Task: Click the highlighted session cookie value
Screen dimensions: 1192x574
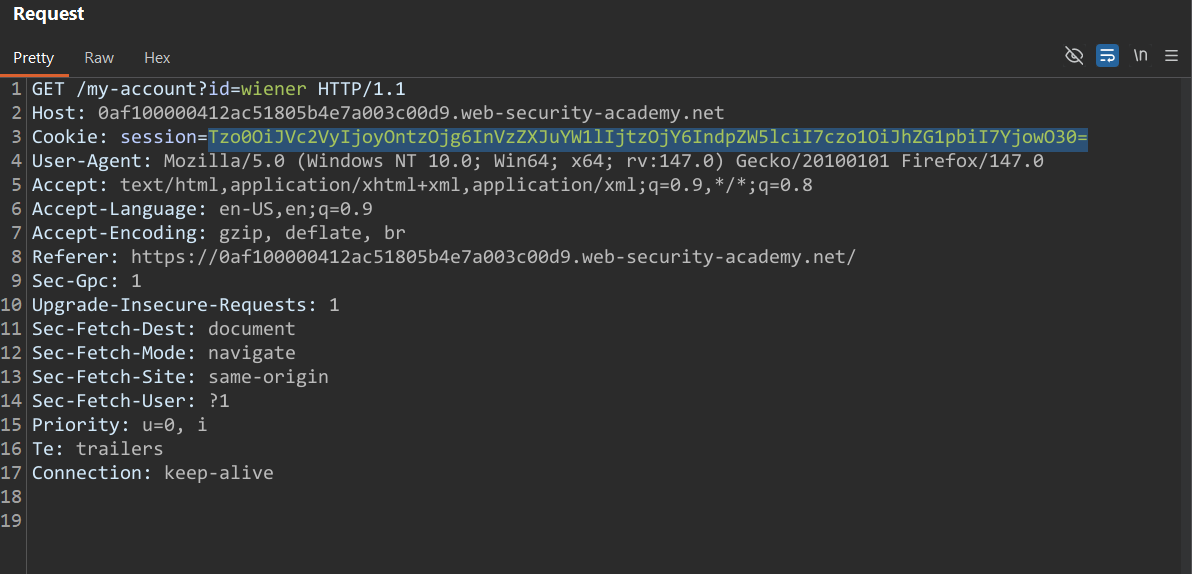Action: pos(647,137)
